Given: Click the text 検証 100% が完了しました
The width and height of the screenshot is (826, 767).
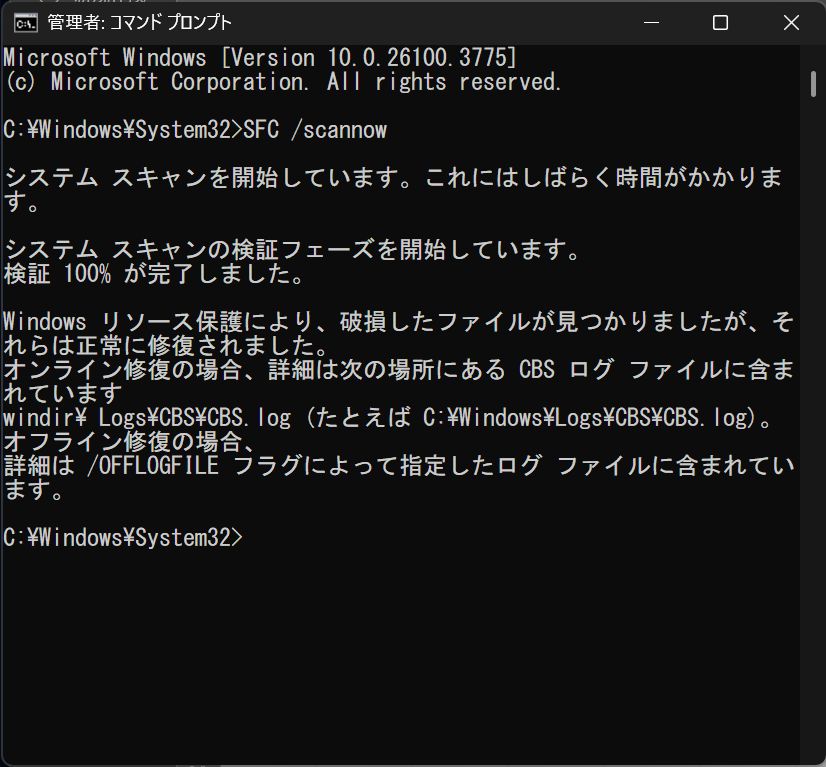Looking at the screenshot, I should click(x=153, y=273).
